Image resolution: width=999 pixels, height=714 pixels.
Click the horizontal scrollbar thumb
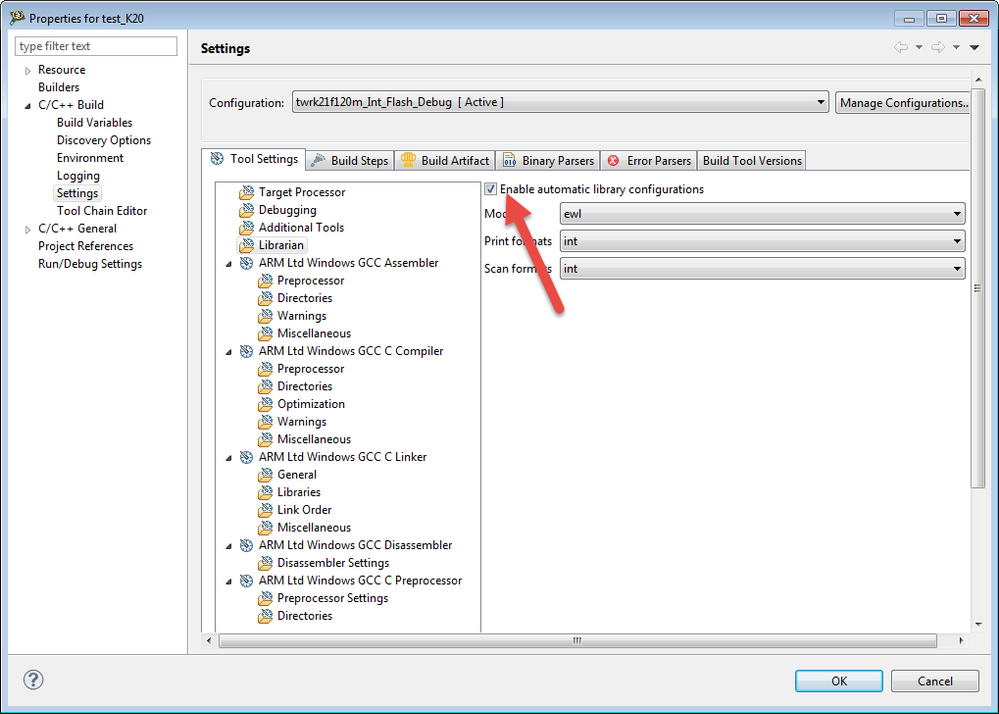(x=577, y=640)
